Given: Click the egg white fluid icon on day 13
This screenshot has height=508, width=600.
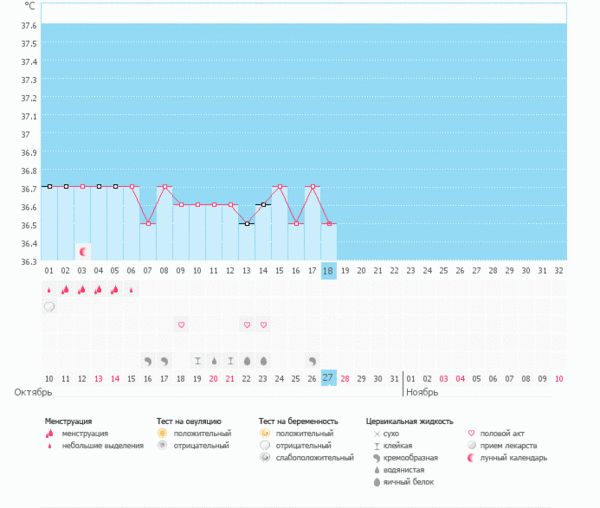Looking at the screenshot, I should click(247, 360).
